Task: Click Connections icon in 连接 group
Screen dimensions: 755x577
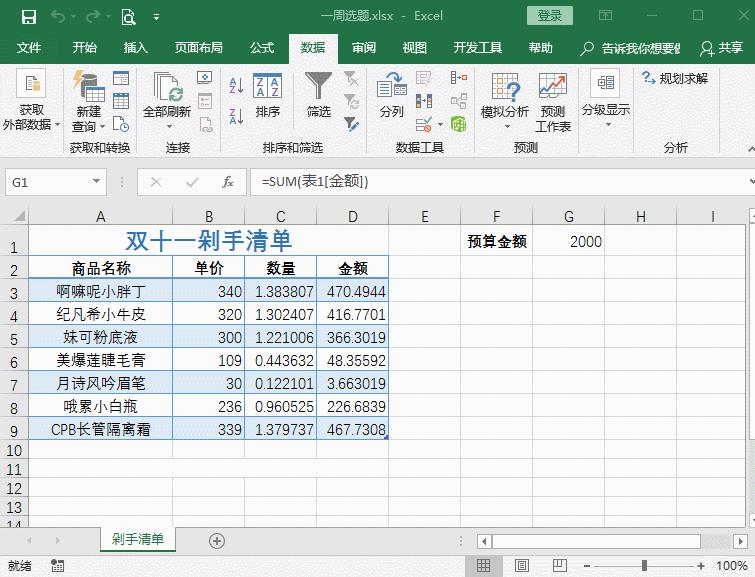Action: pyautogui.click(x=205, y=78)
